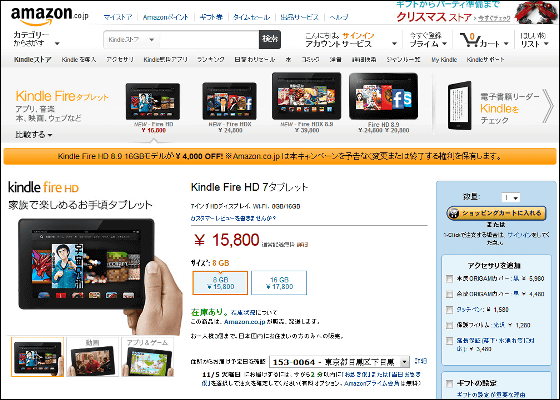Open the quantity dropdown

tap(511, 197)
